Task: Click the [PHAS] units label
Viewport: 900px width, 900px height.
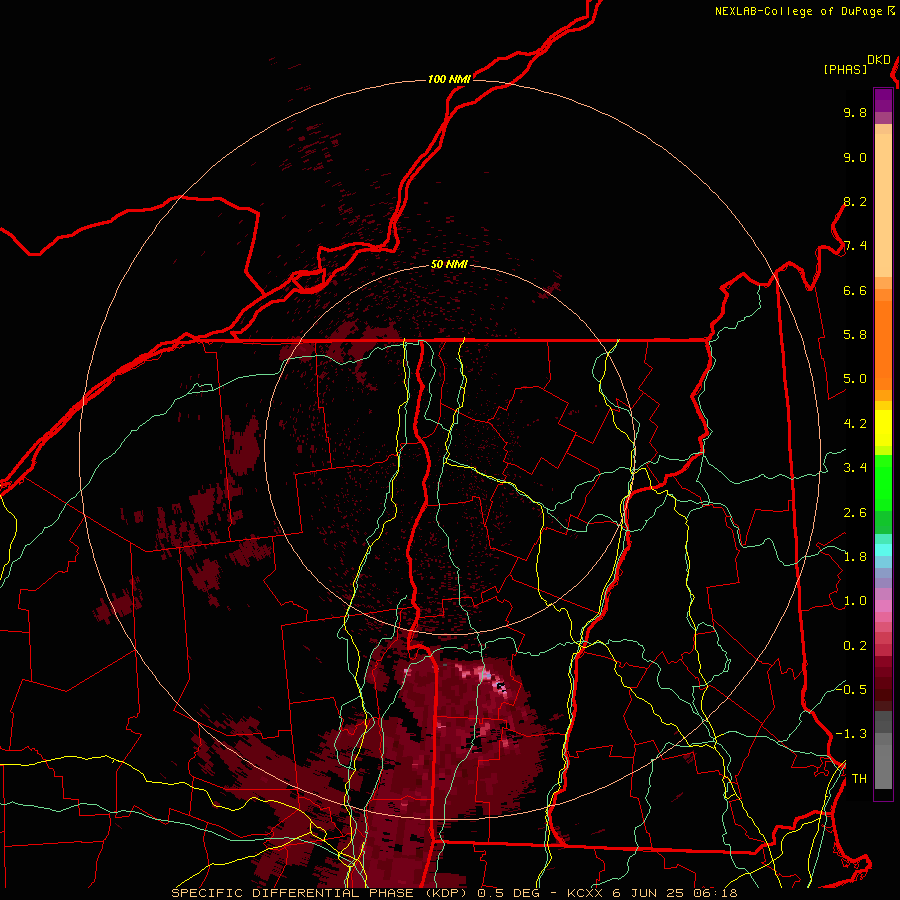Action: point(845,69)
